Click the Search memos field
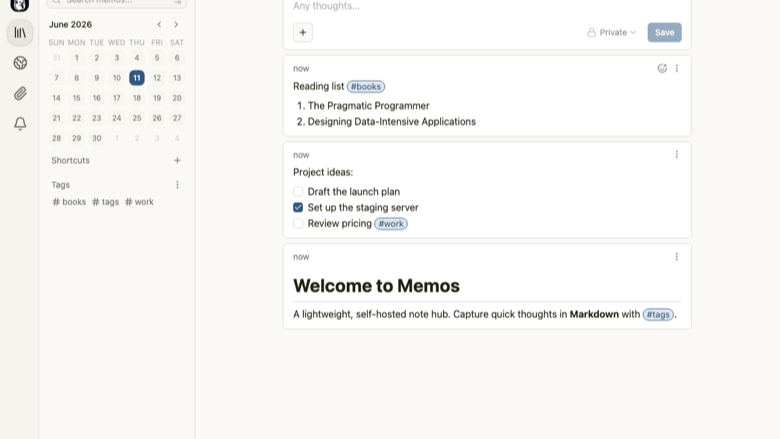The width and height of the screenshot is (780, 439). tap(117, 2)
